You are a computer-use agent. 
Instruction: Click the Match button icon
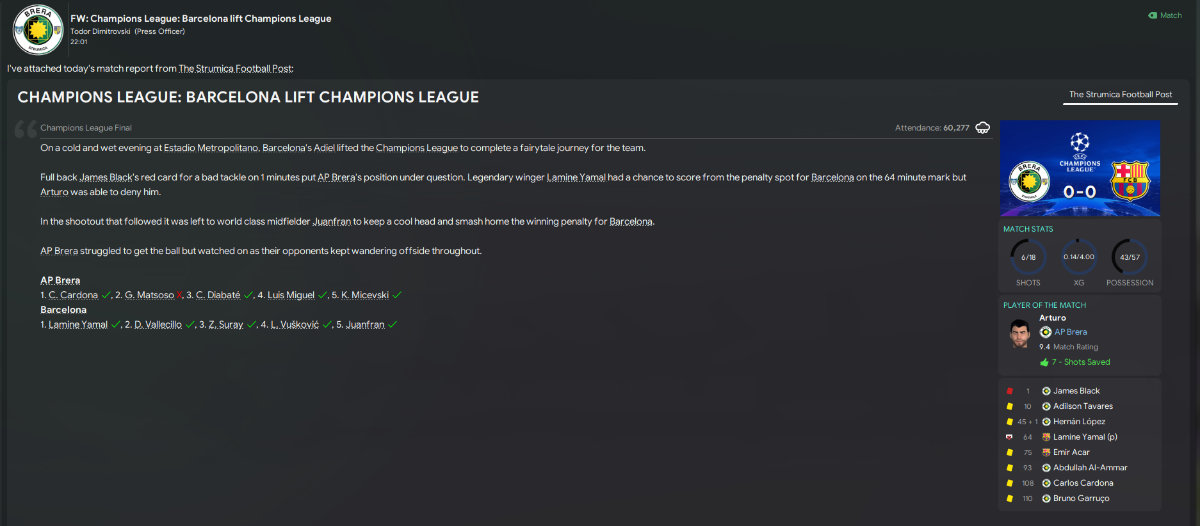click(x=1152, y=15)
